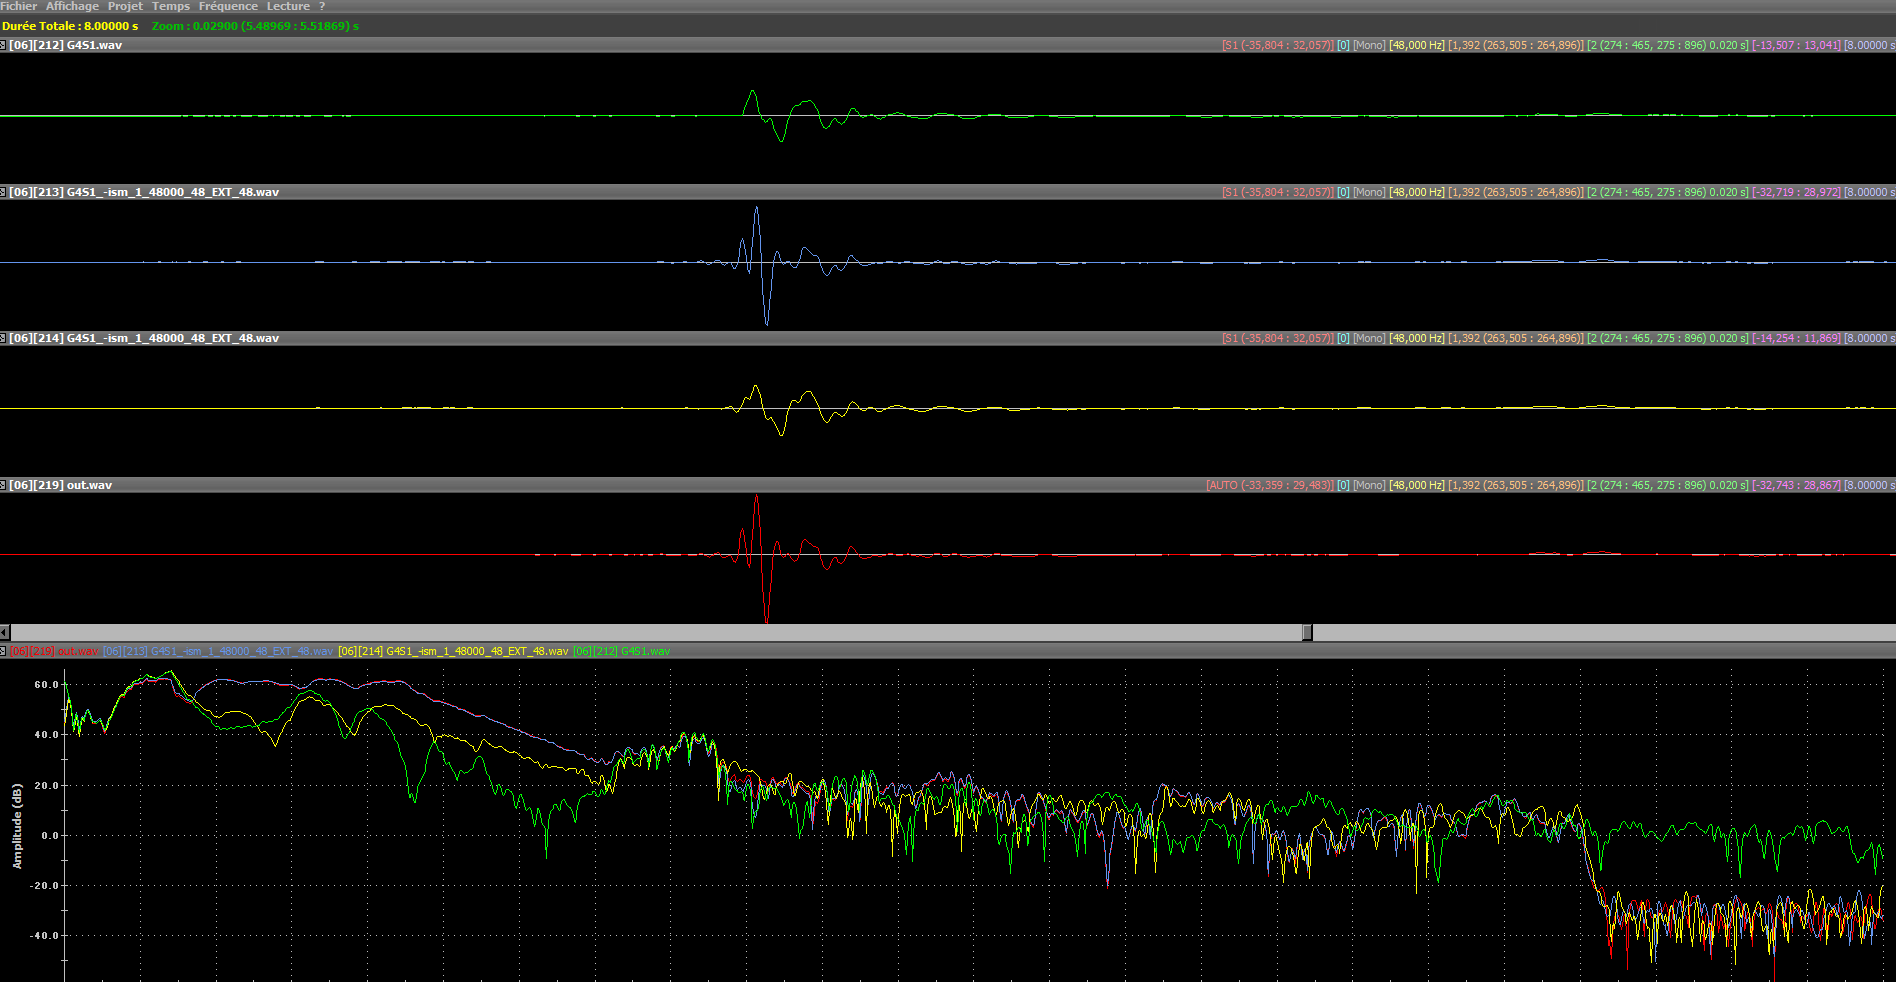Click the icon left of the spectrum legend
This screenshot has width=1896, height=982.
coord(4,651)
